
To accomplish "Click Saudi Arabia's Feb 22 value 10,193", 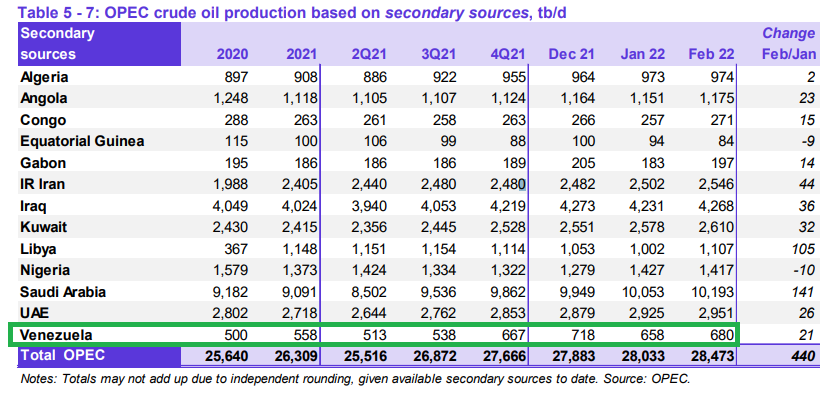I will tap(712, 292).
